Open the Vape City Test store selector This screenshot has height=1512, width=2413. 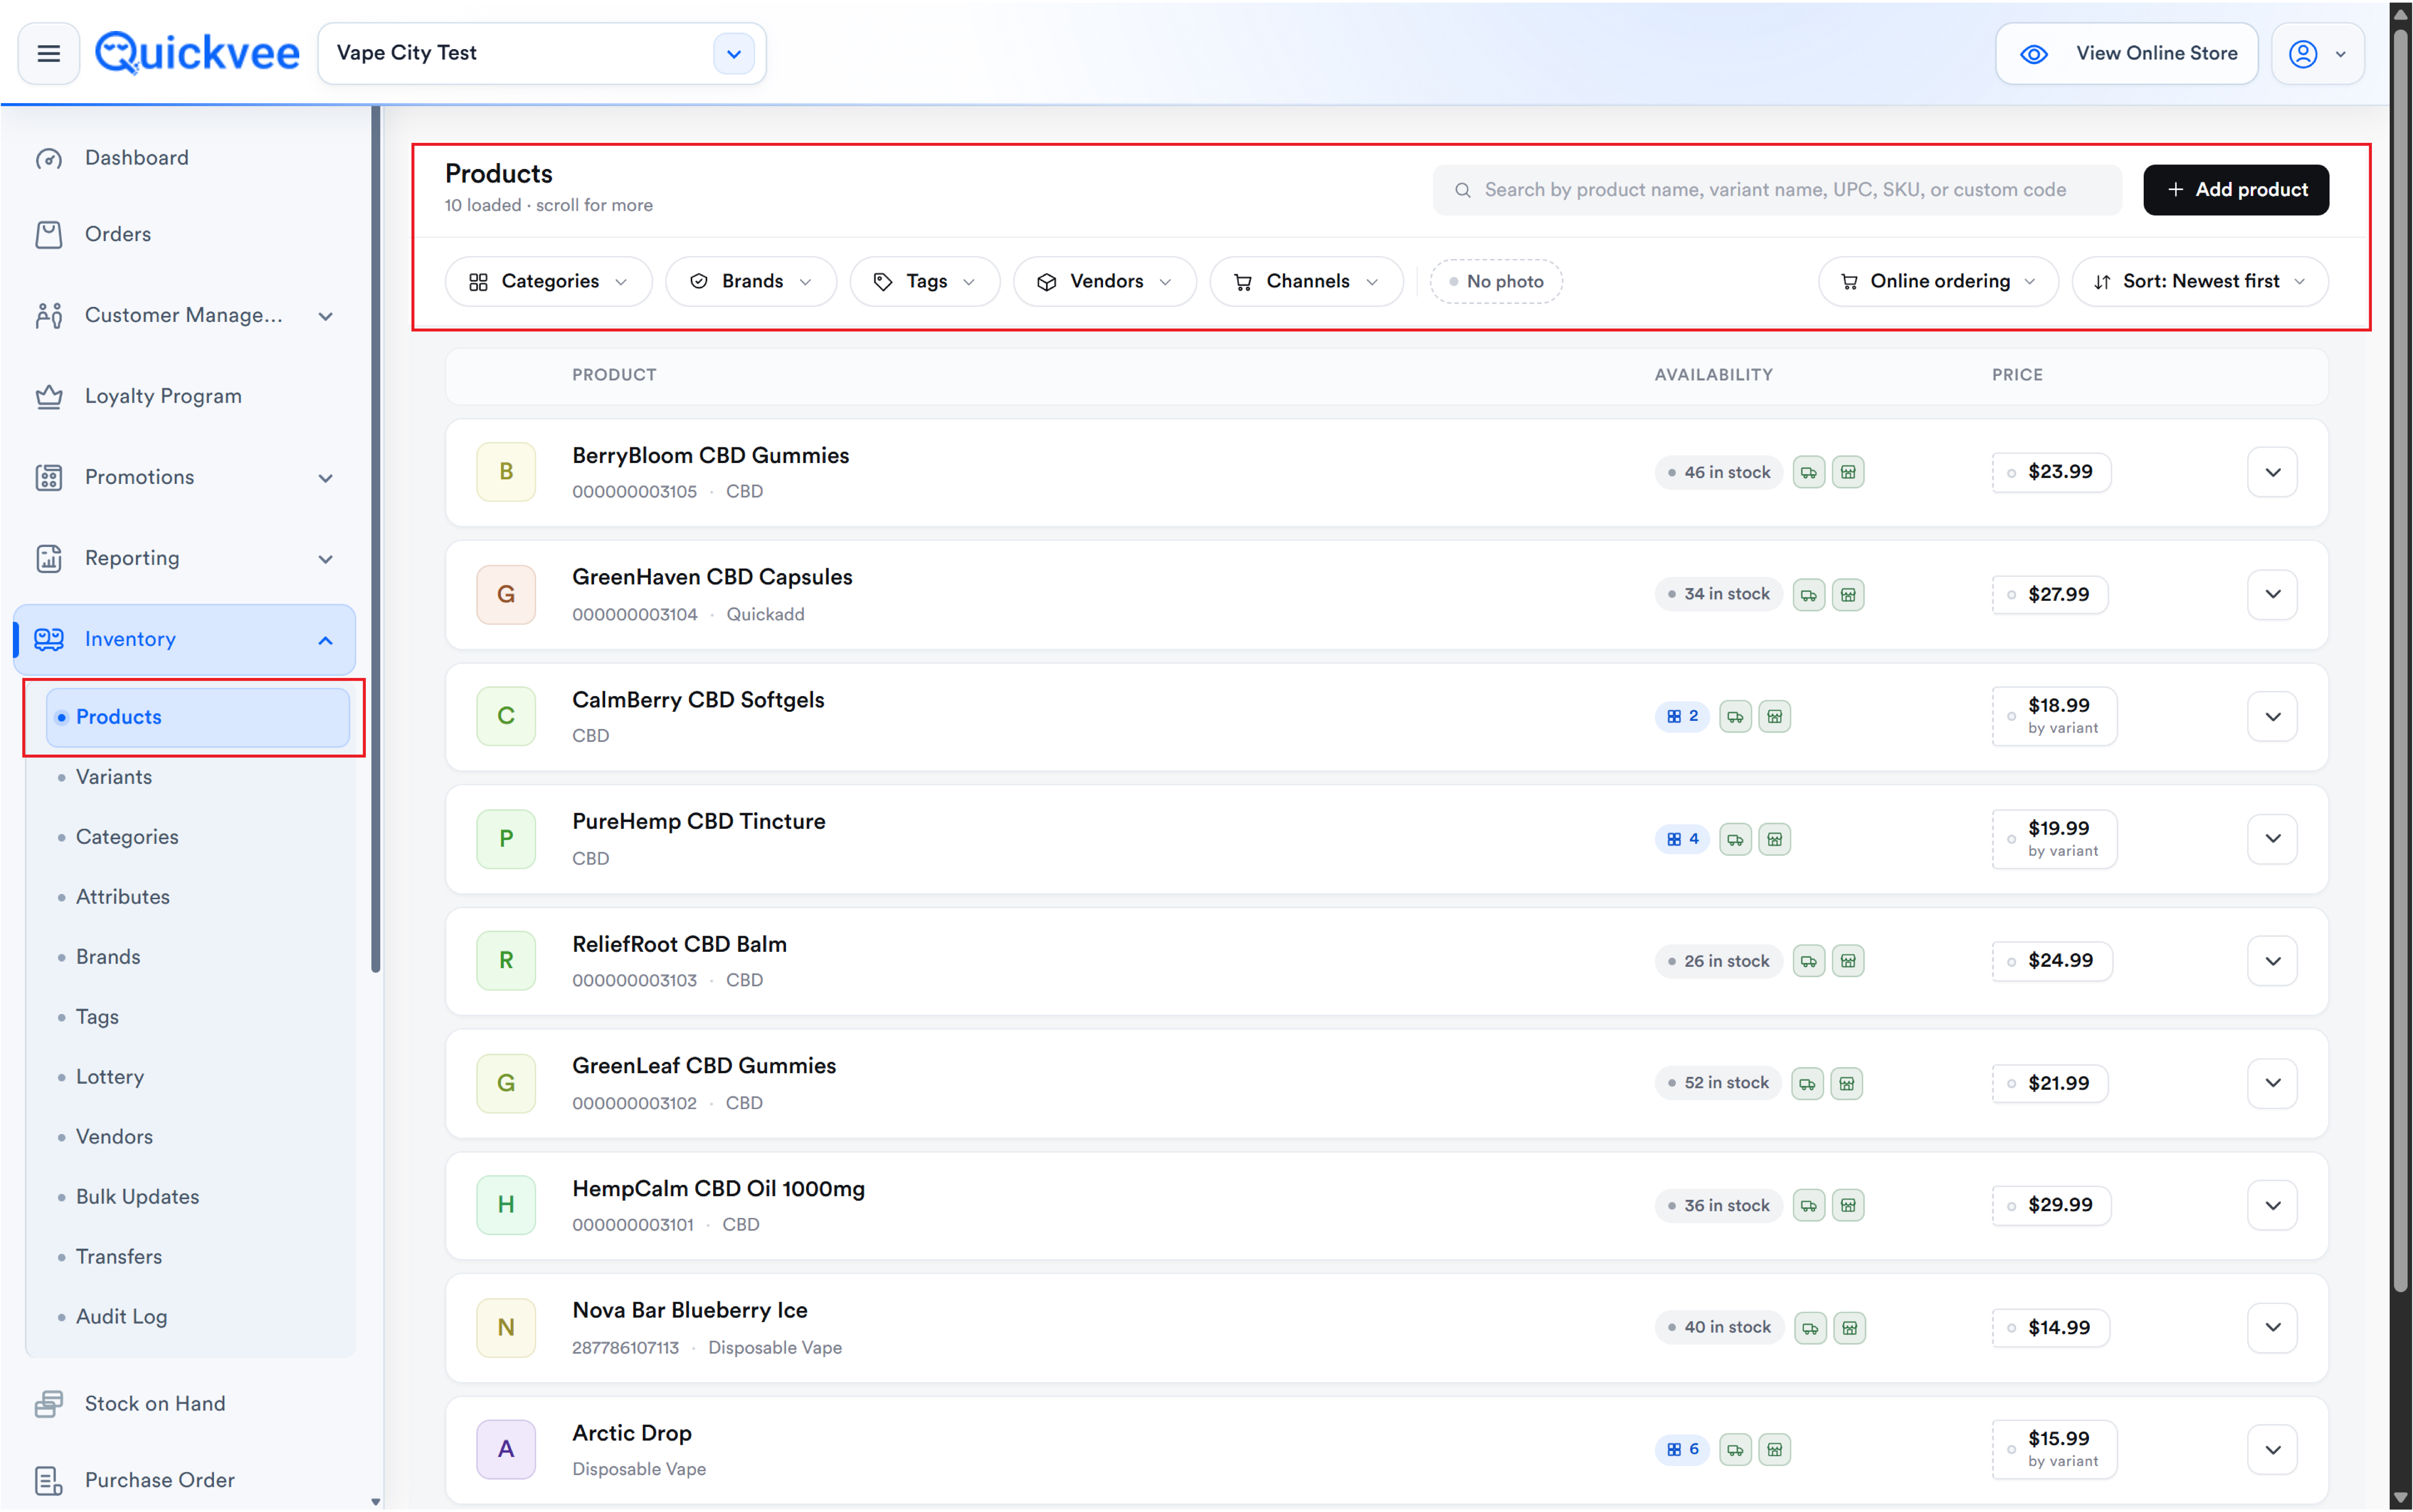[542, 54]
